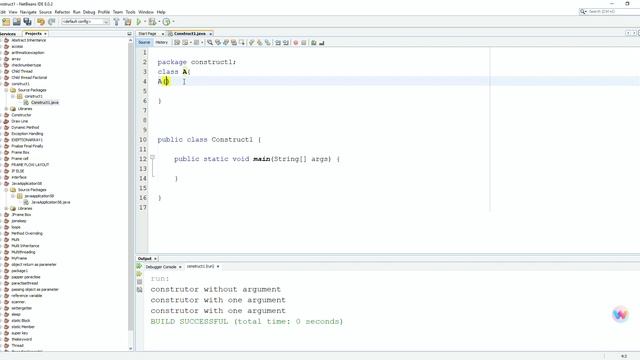This screenshot has height=360, width=640.
Task: Select the Multithreading project
Action: 23,252
